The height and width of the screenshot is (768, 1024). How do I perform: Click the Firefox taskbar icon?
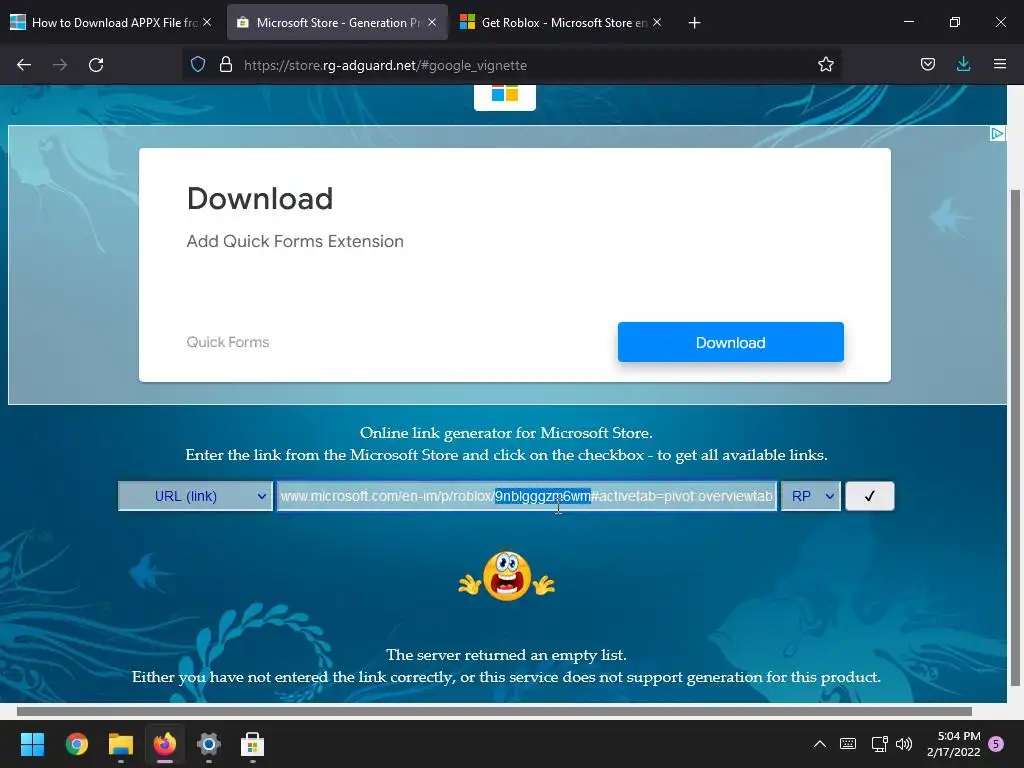coord(165,744)
